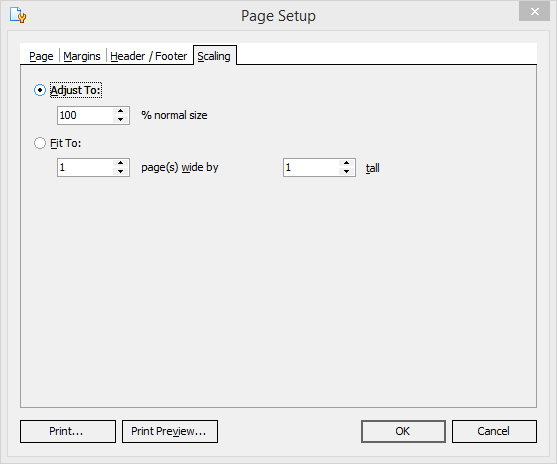Open the Margins tab
Viewport: 557px width, 464px height.
point(82,56)
